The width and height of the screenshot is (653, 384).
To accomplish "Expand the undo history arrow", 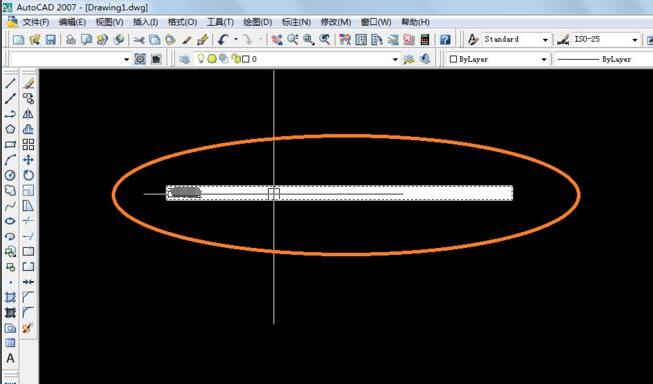I will (x=236, y=40).
